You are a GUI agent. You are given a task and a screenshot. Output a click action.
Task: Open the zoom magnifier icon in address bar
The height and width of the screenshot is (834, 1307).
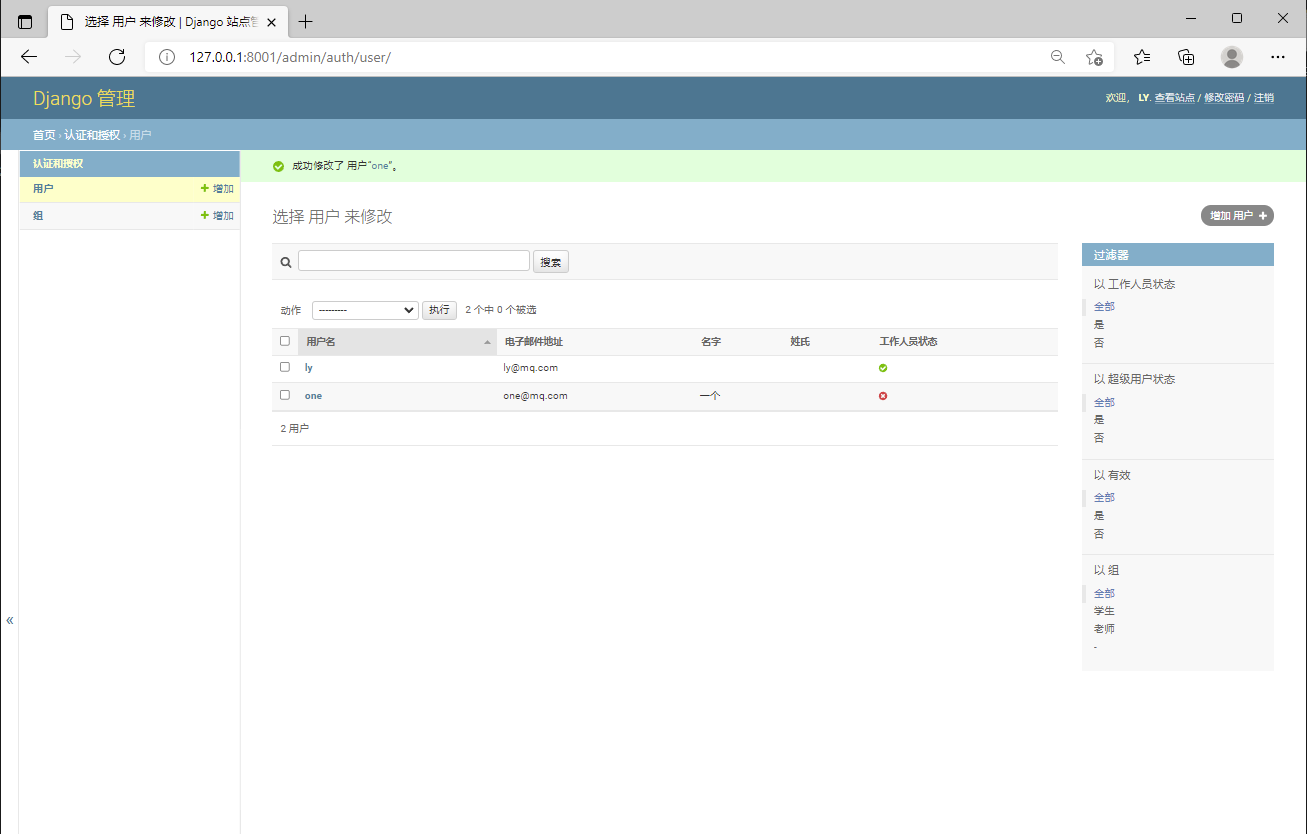pos(1058,57)
